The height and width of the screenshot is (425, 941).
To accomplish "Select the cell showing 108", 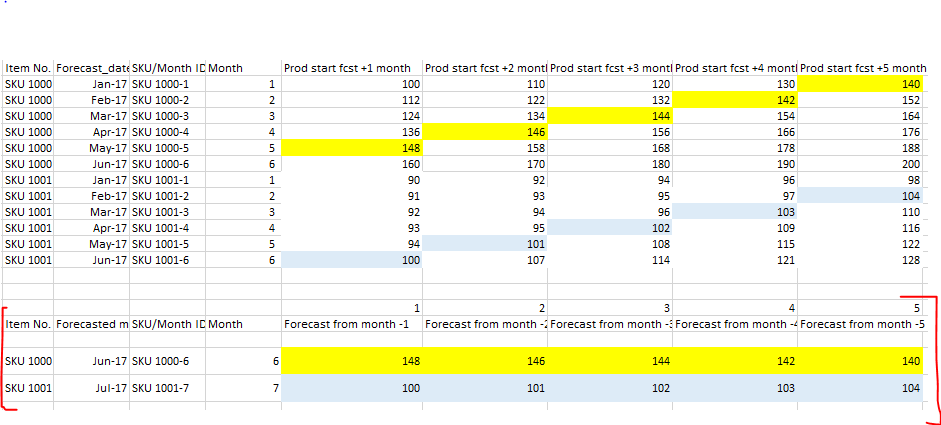I will (610, 244).
